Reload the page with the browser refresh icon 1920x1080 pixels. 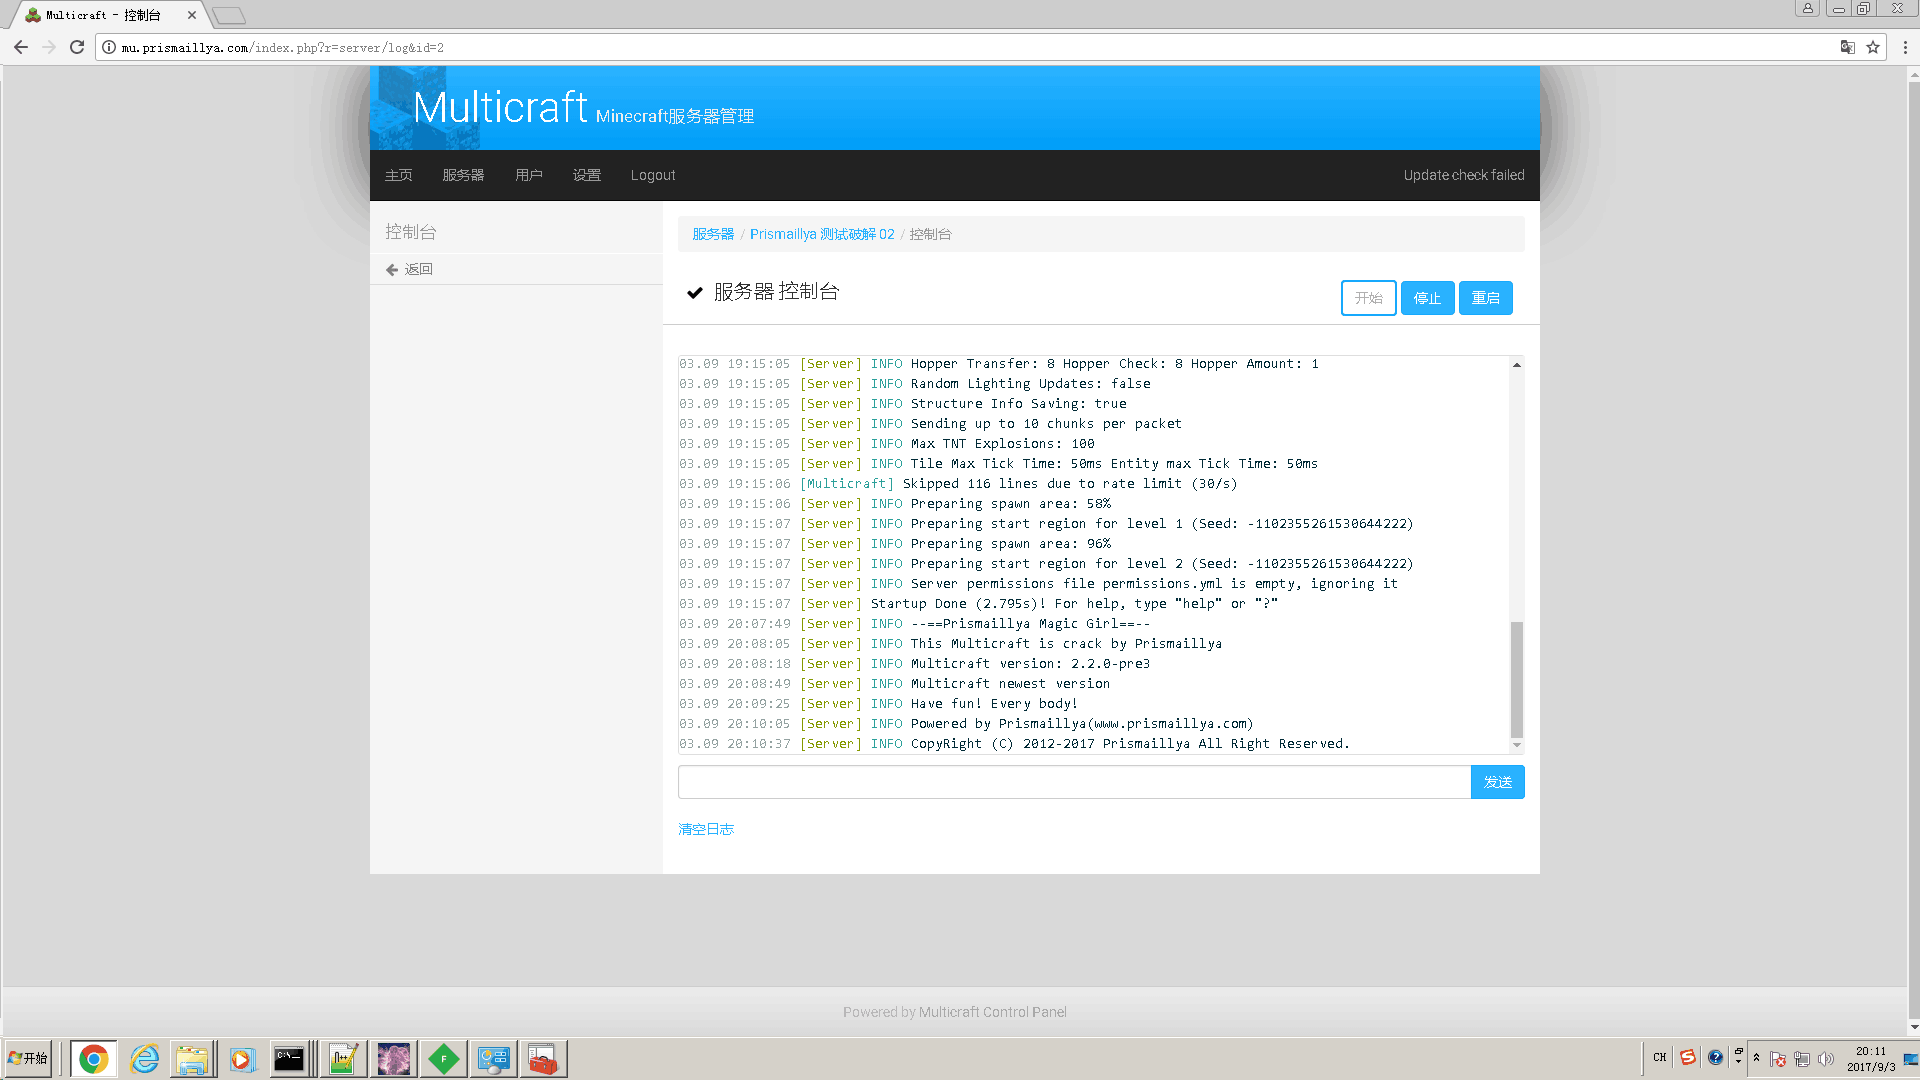click(77, 47)
